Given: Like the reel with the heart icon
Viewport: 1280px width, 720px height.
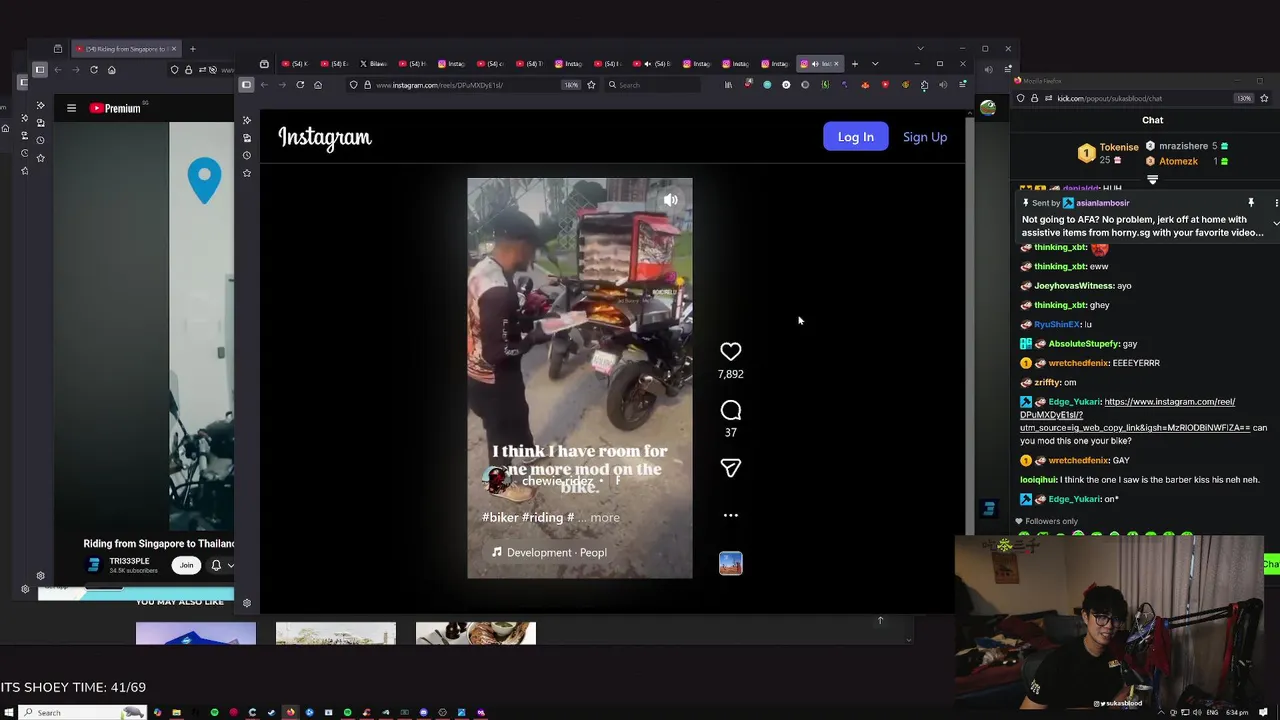Looking at the screenshot, I should [x=731, y=351].
